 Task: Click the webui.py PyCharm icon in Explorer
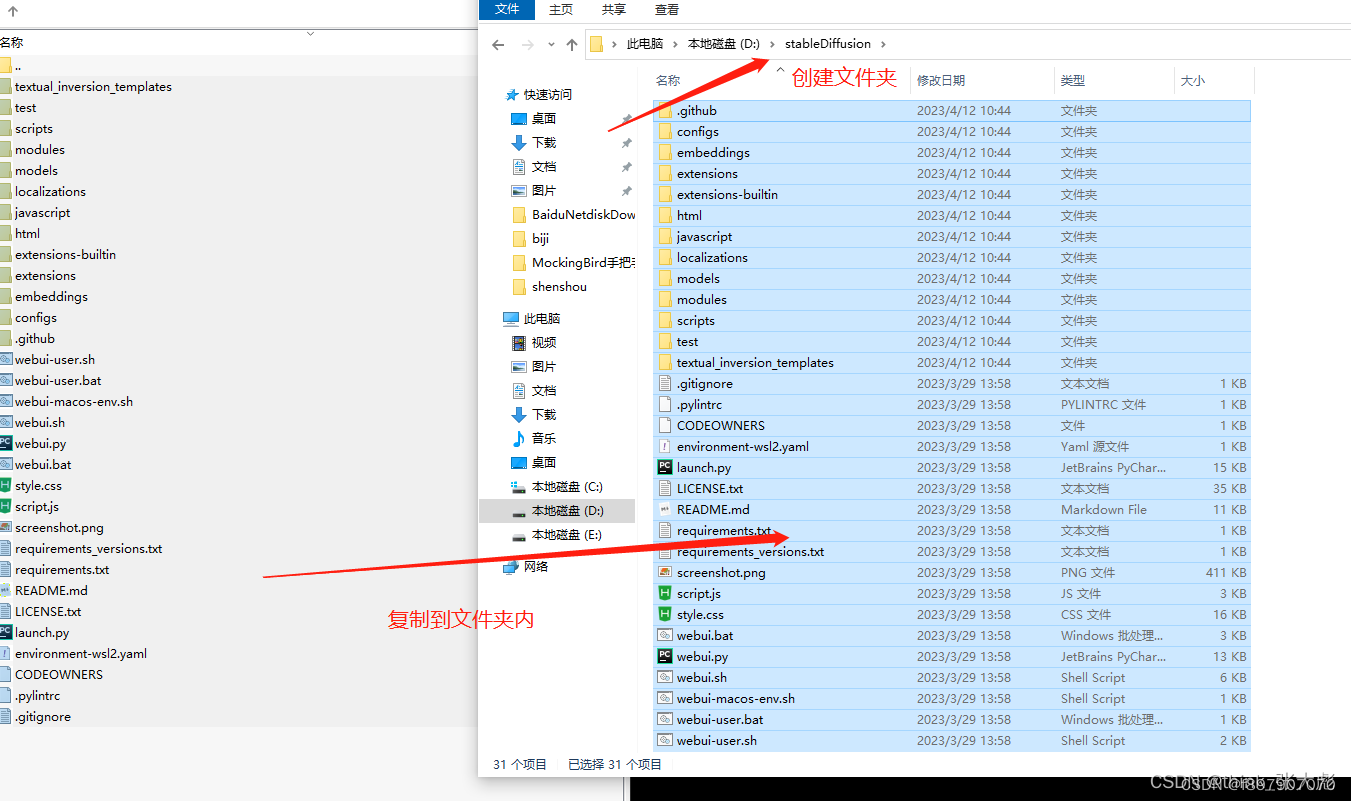click(x=665, y=656)
